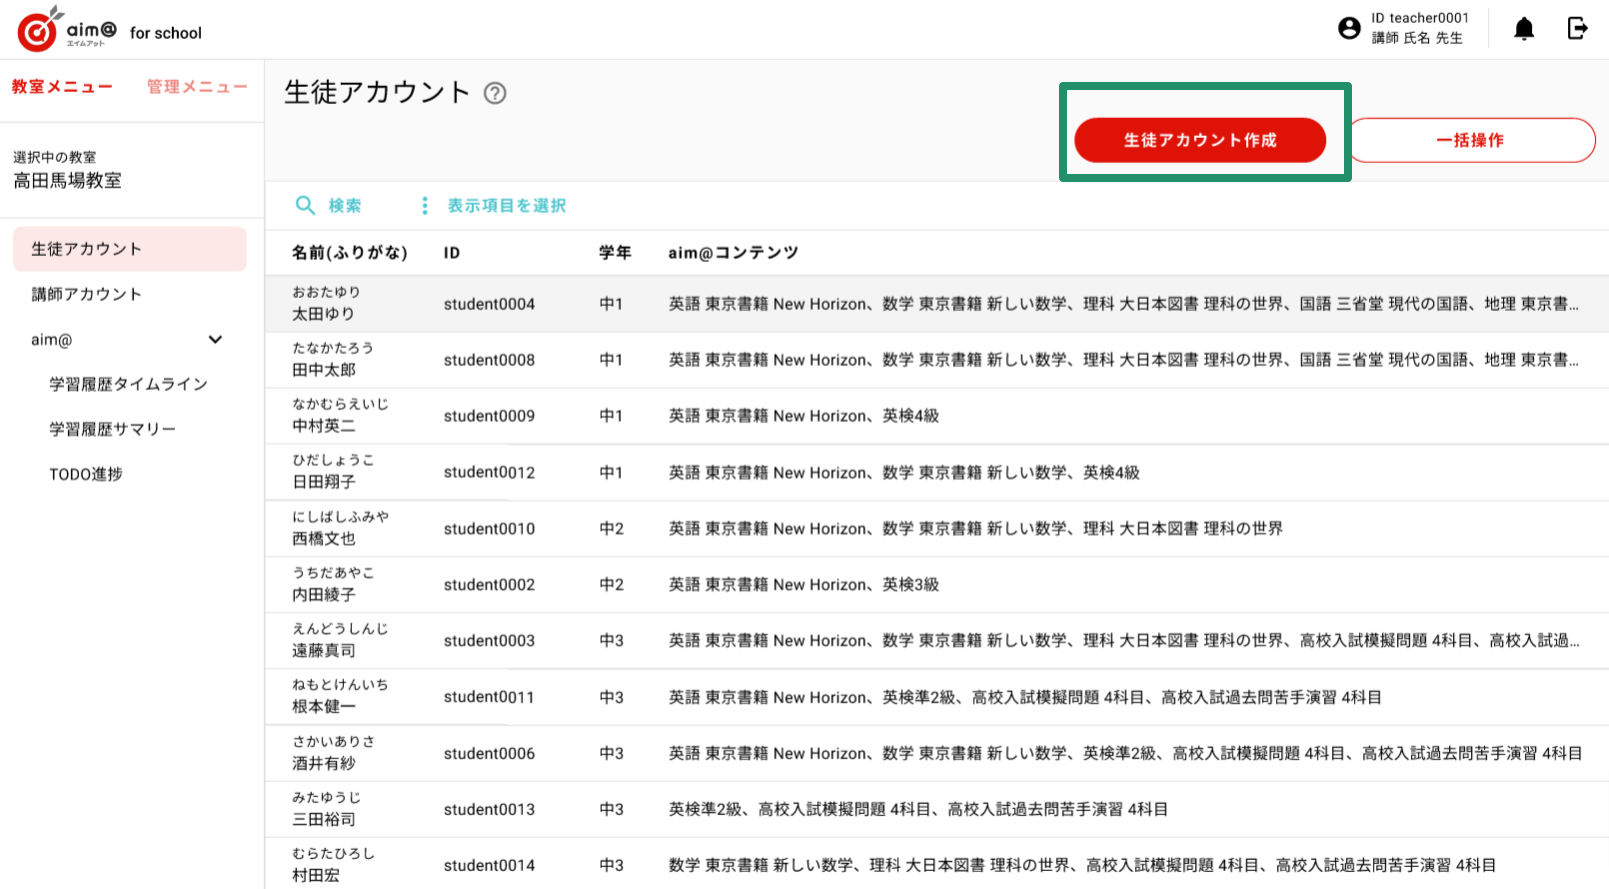1609x889 pixels.
Task: Click the 一括操作 button
Action: (1470, 140)
